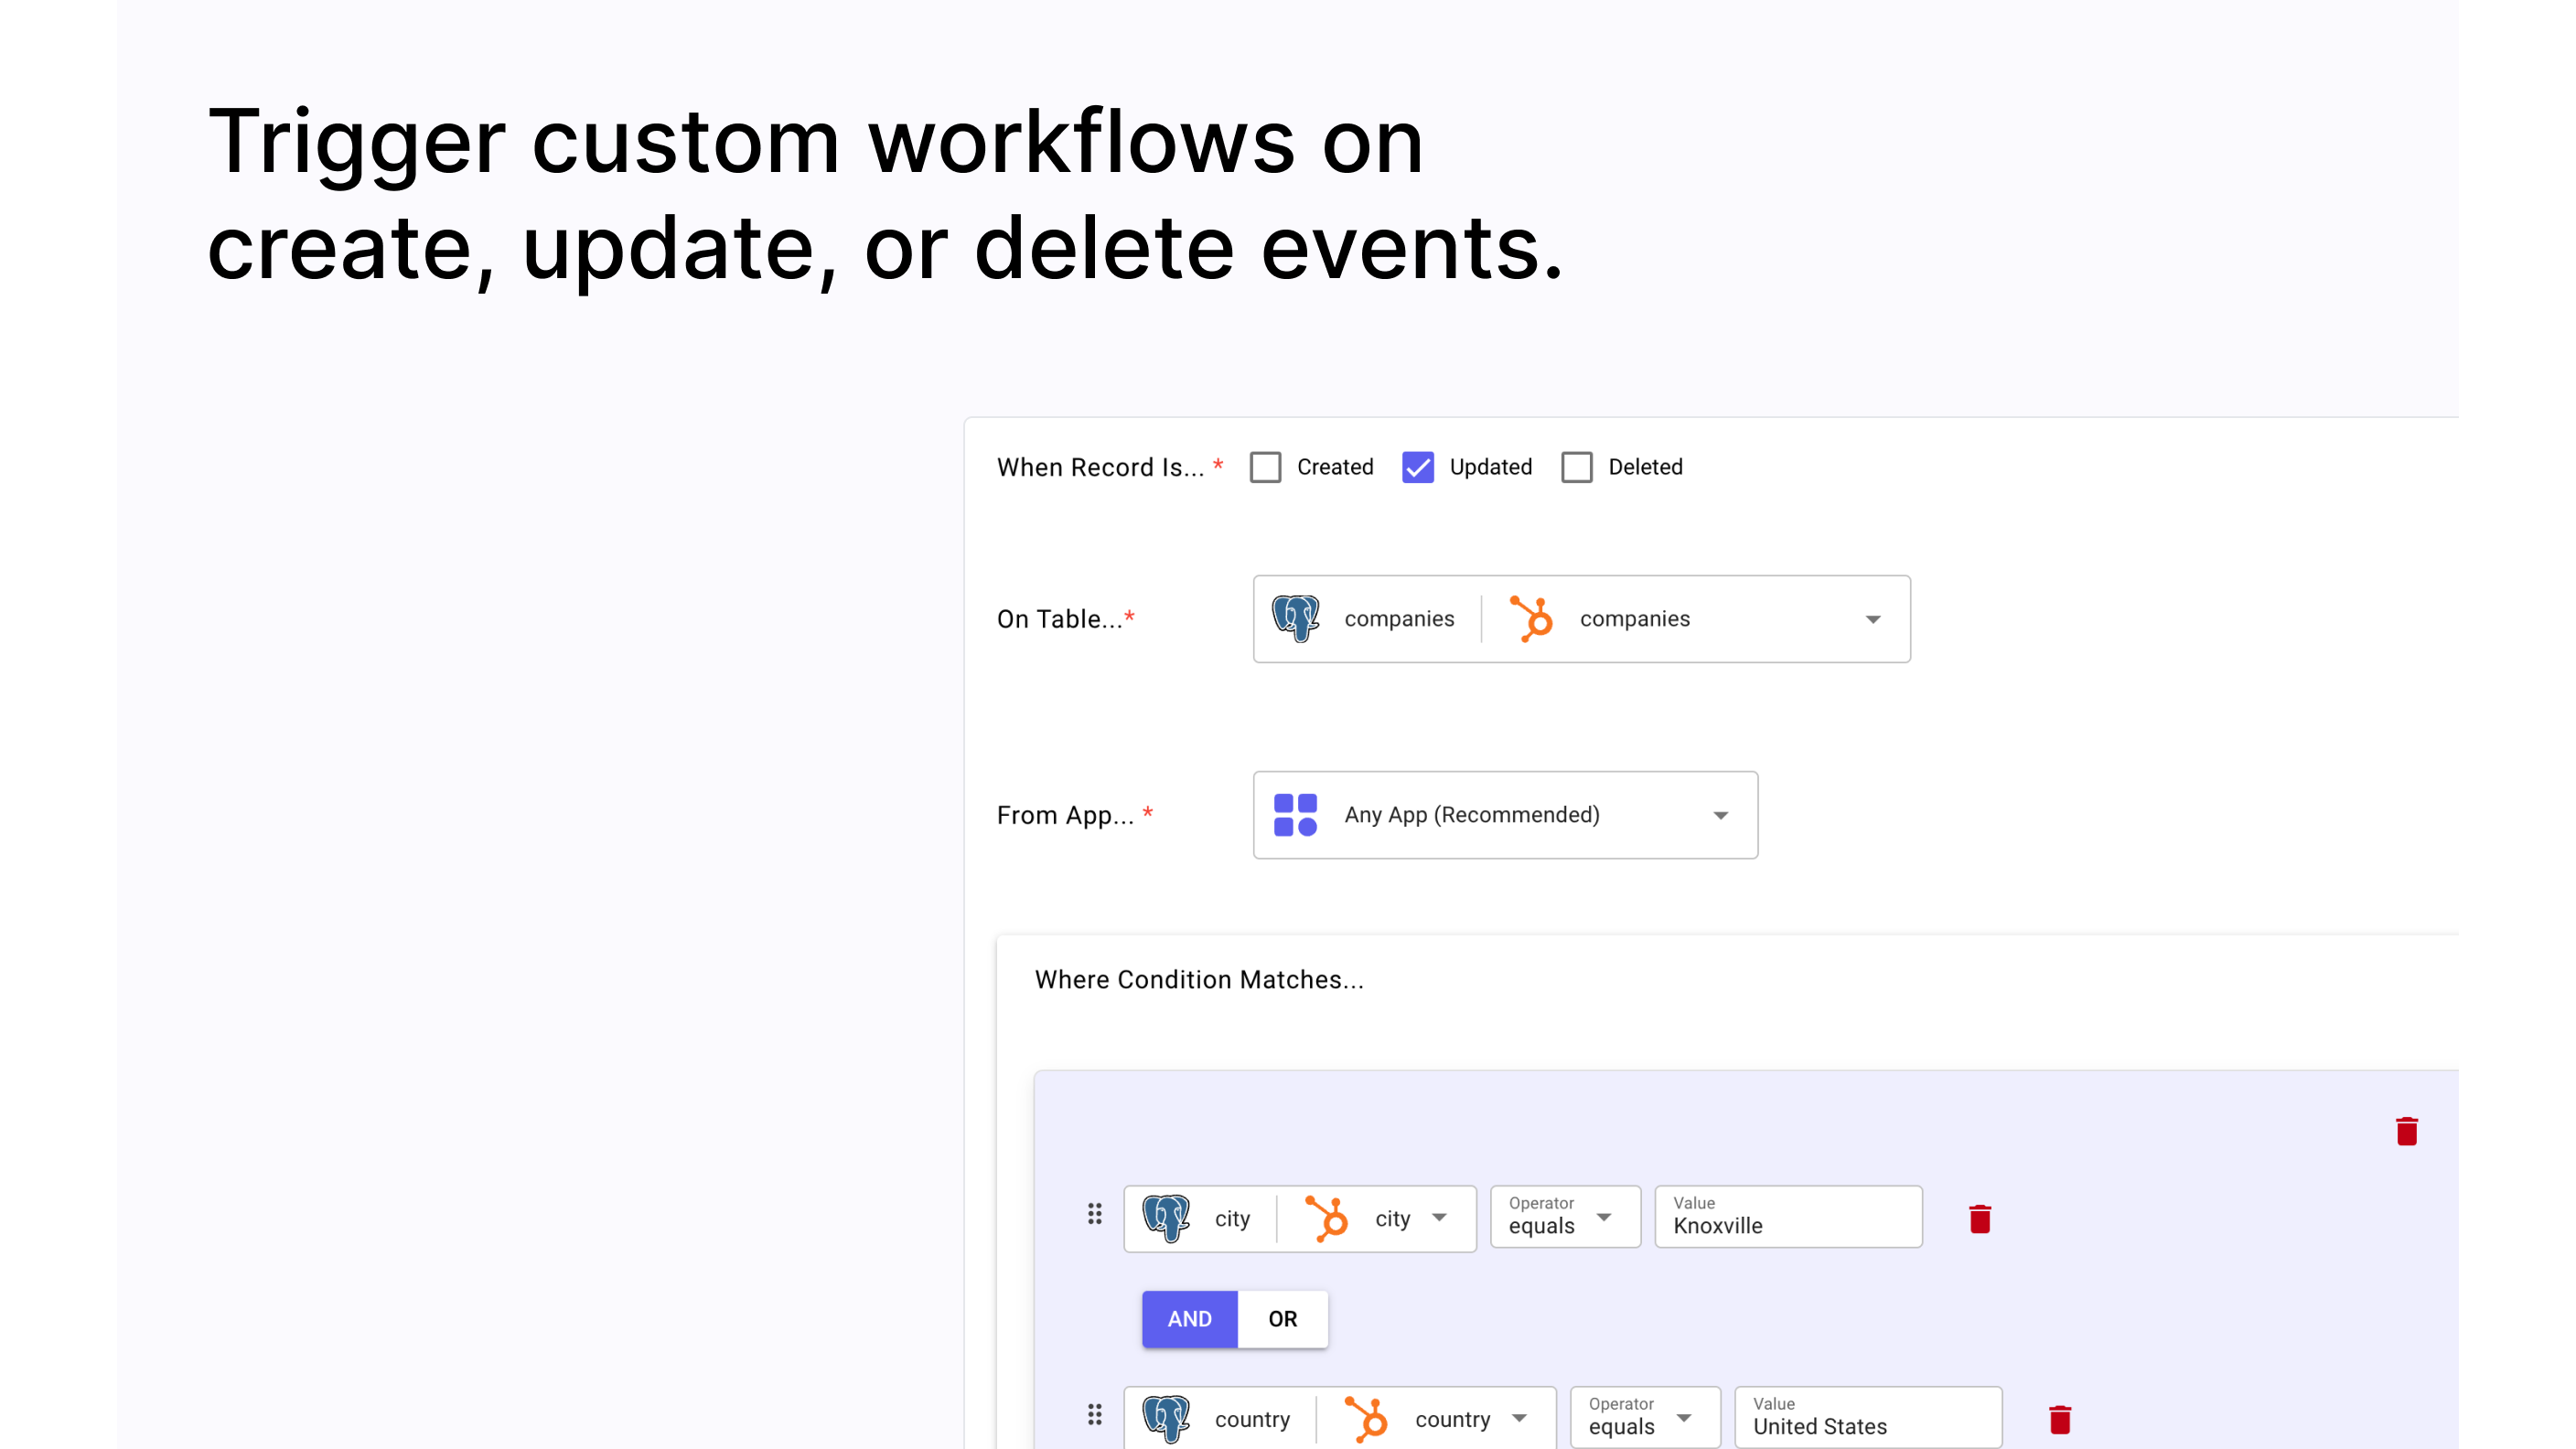Check the Created checkbox
The height and width of the screenshot is (1449, 2576).
click(1265, 467)
